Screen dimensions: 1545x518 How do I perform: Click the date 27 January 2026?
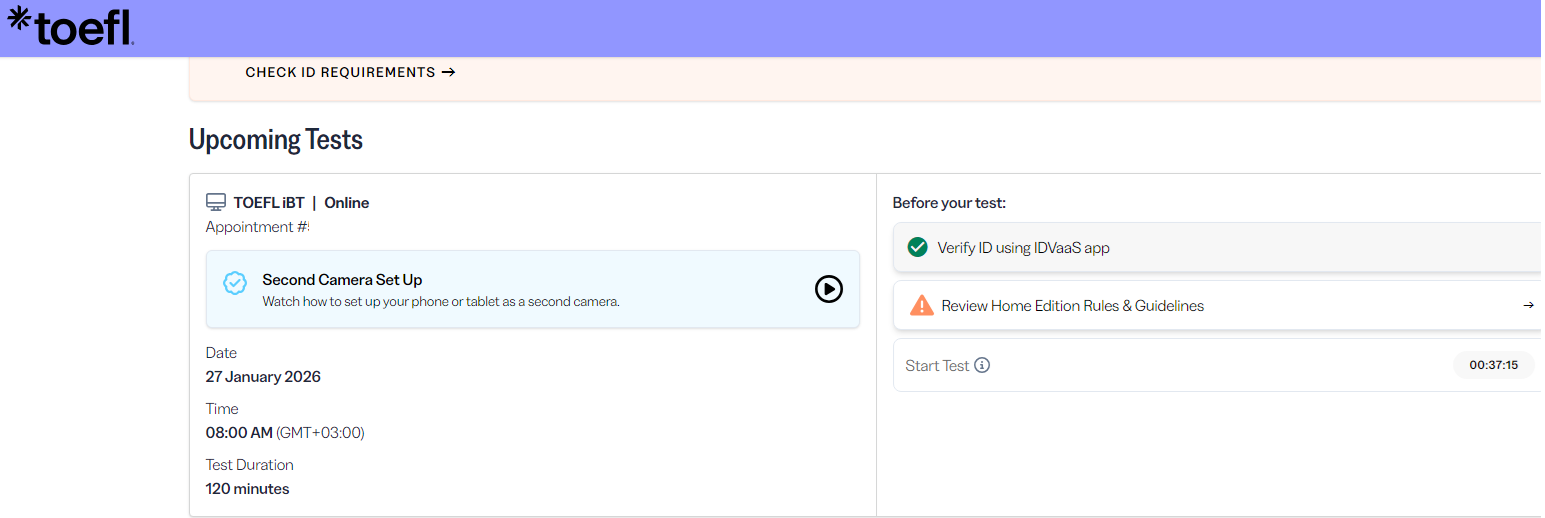(x=263, y=377)
